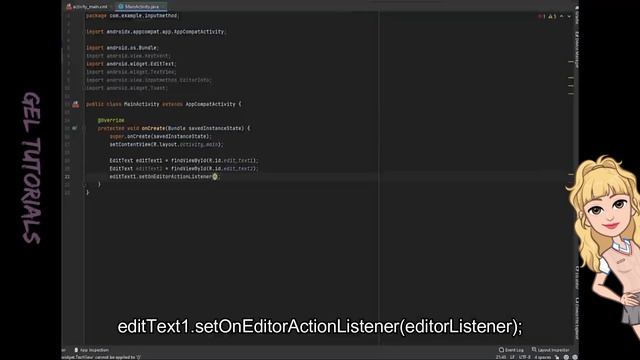This screenshot has height=360, width=640.
Task: Click import androidx.appcompat.app.AppCompatActivity line
Action: pos(156,32)
